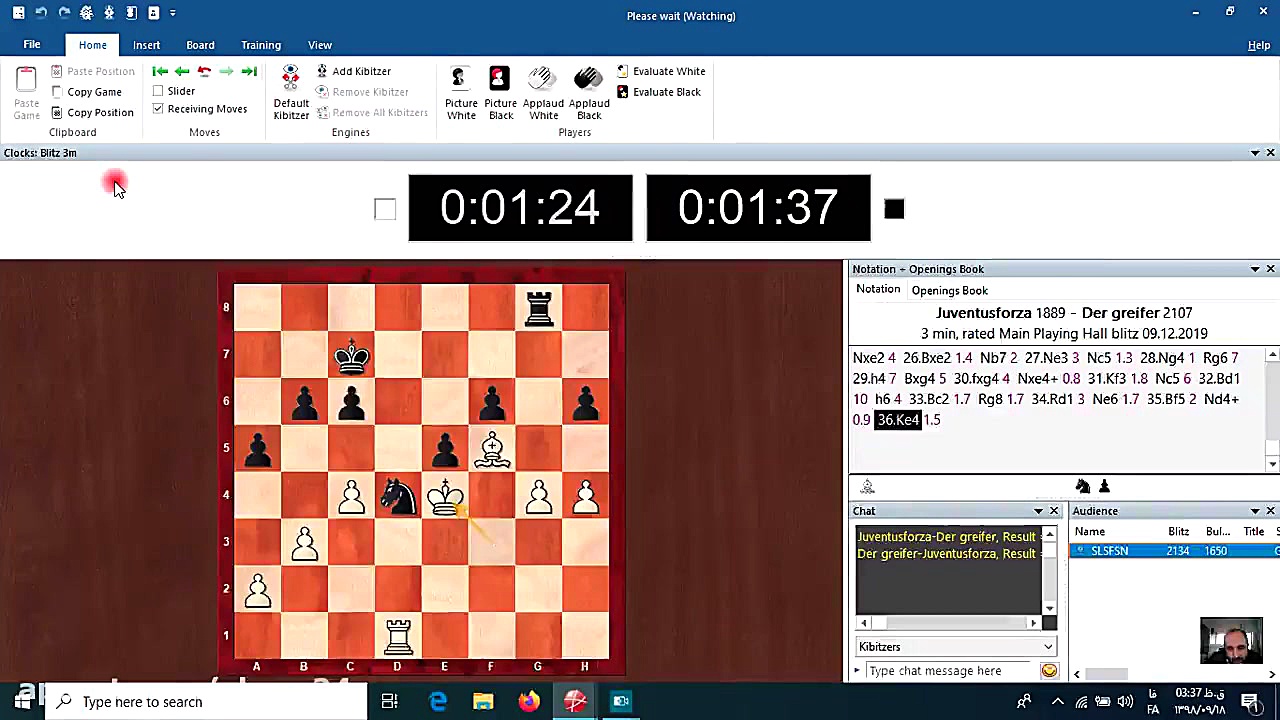Applaud the White player
This screenshot has width=1280, height=720.
coord(543,93)
